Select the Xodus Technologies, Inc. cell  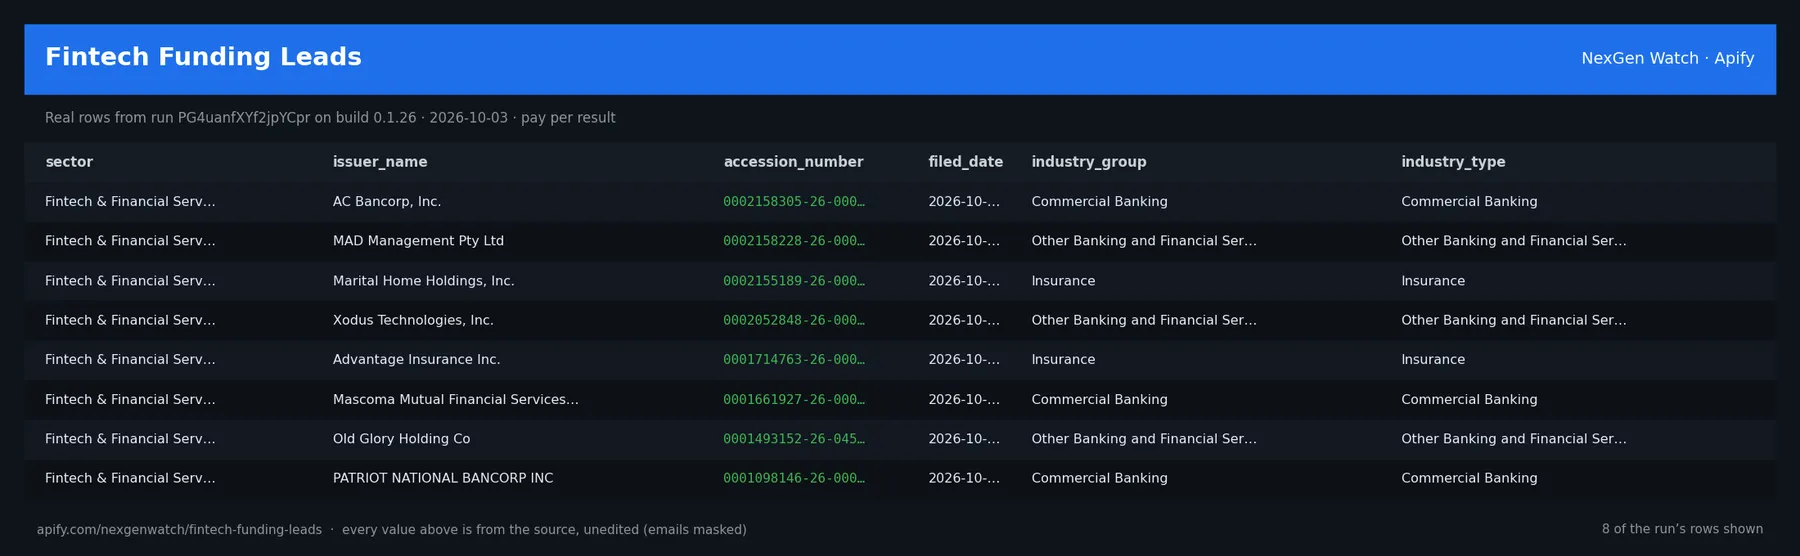click(413, 320)
